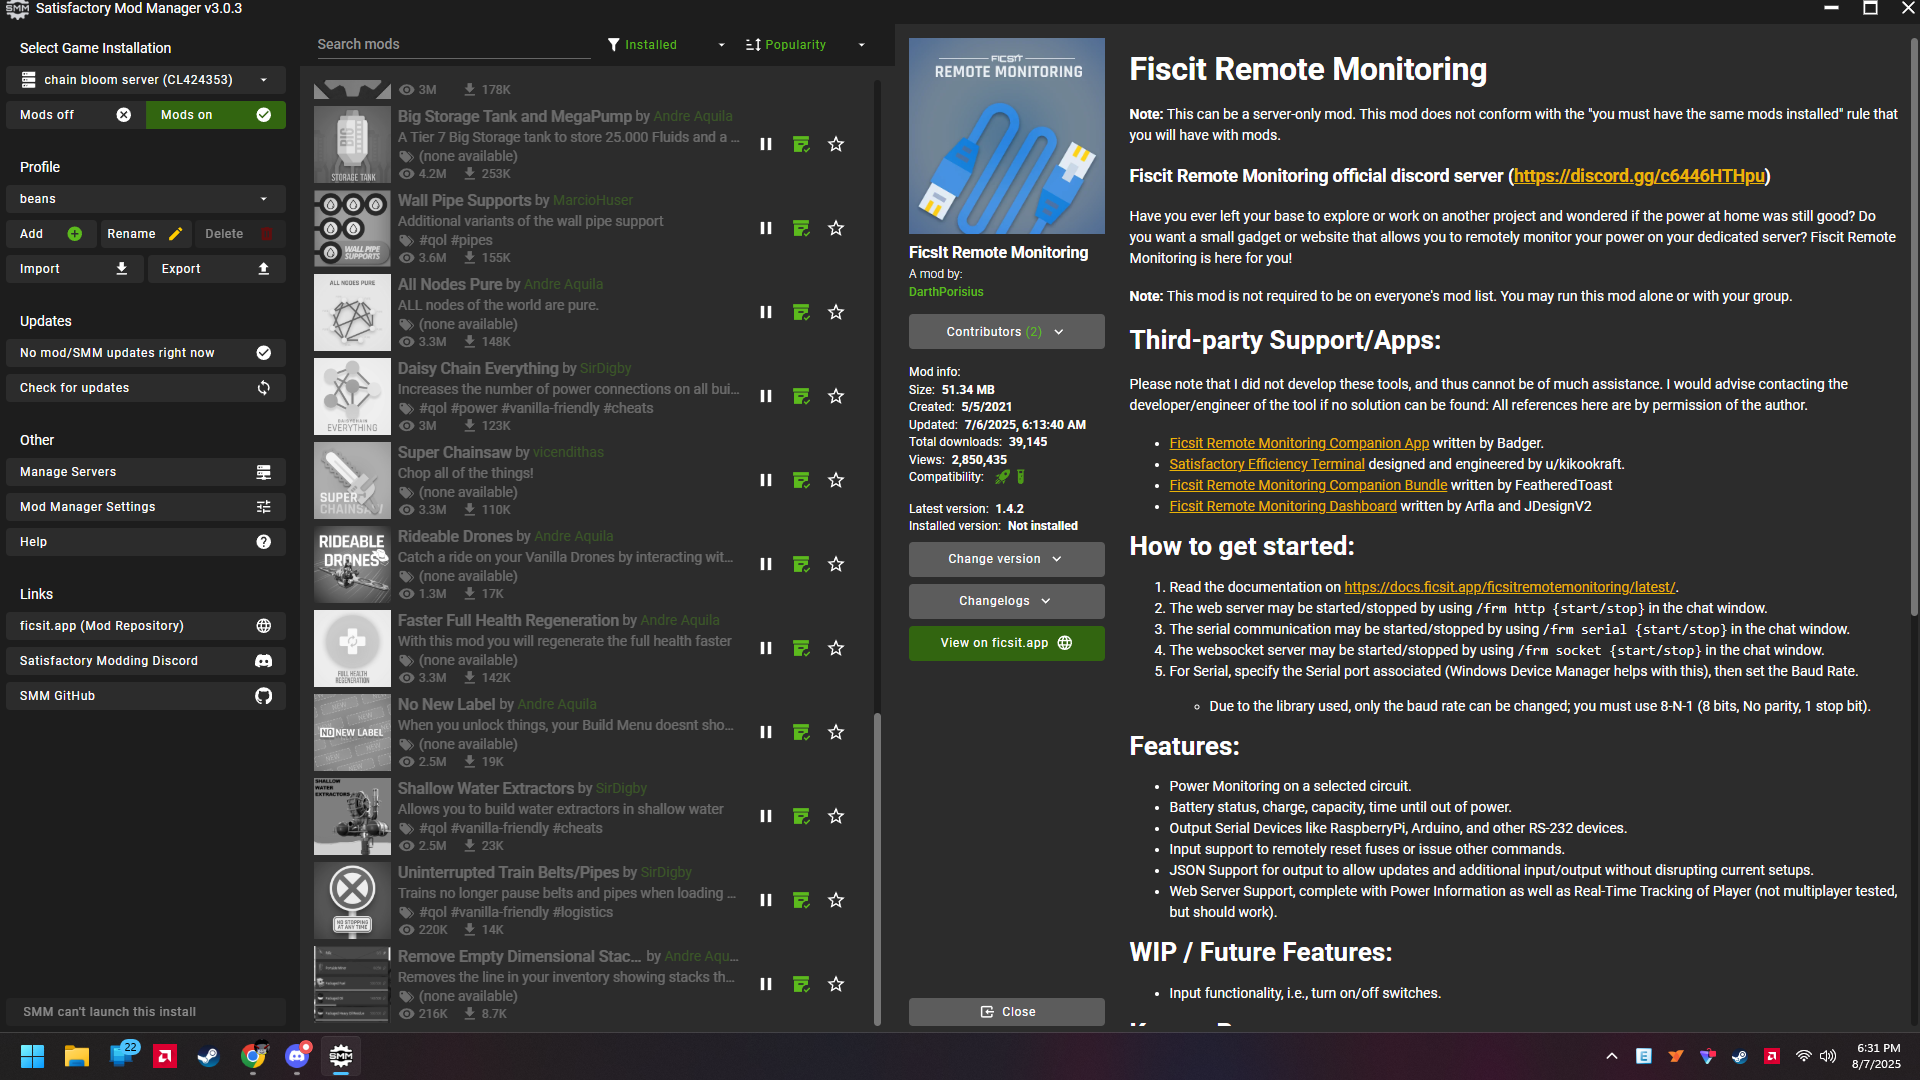Import a profile
The image size is (1920, 1080).
point(74,269)
